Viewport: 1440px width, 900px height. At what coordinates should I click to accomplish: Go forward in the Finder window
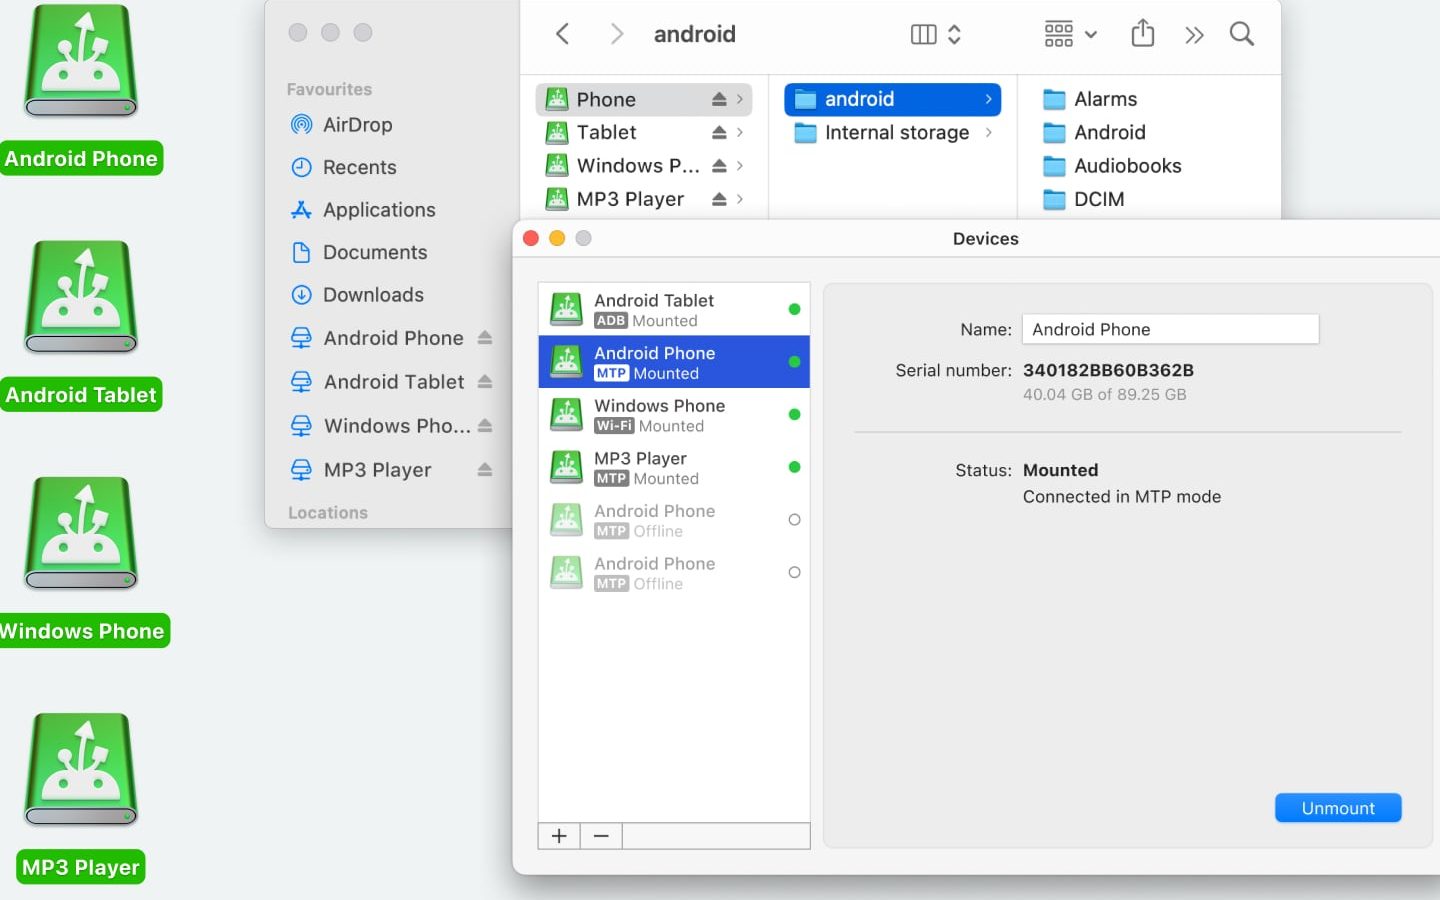(616, 34)
